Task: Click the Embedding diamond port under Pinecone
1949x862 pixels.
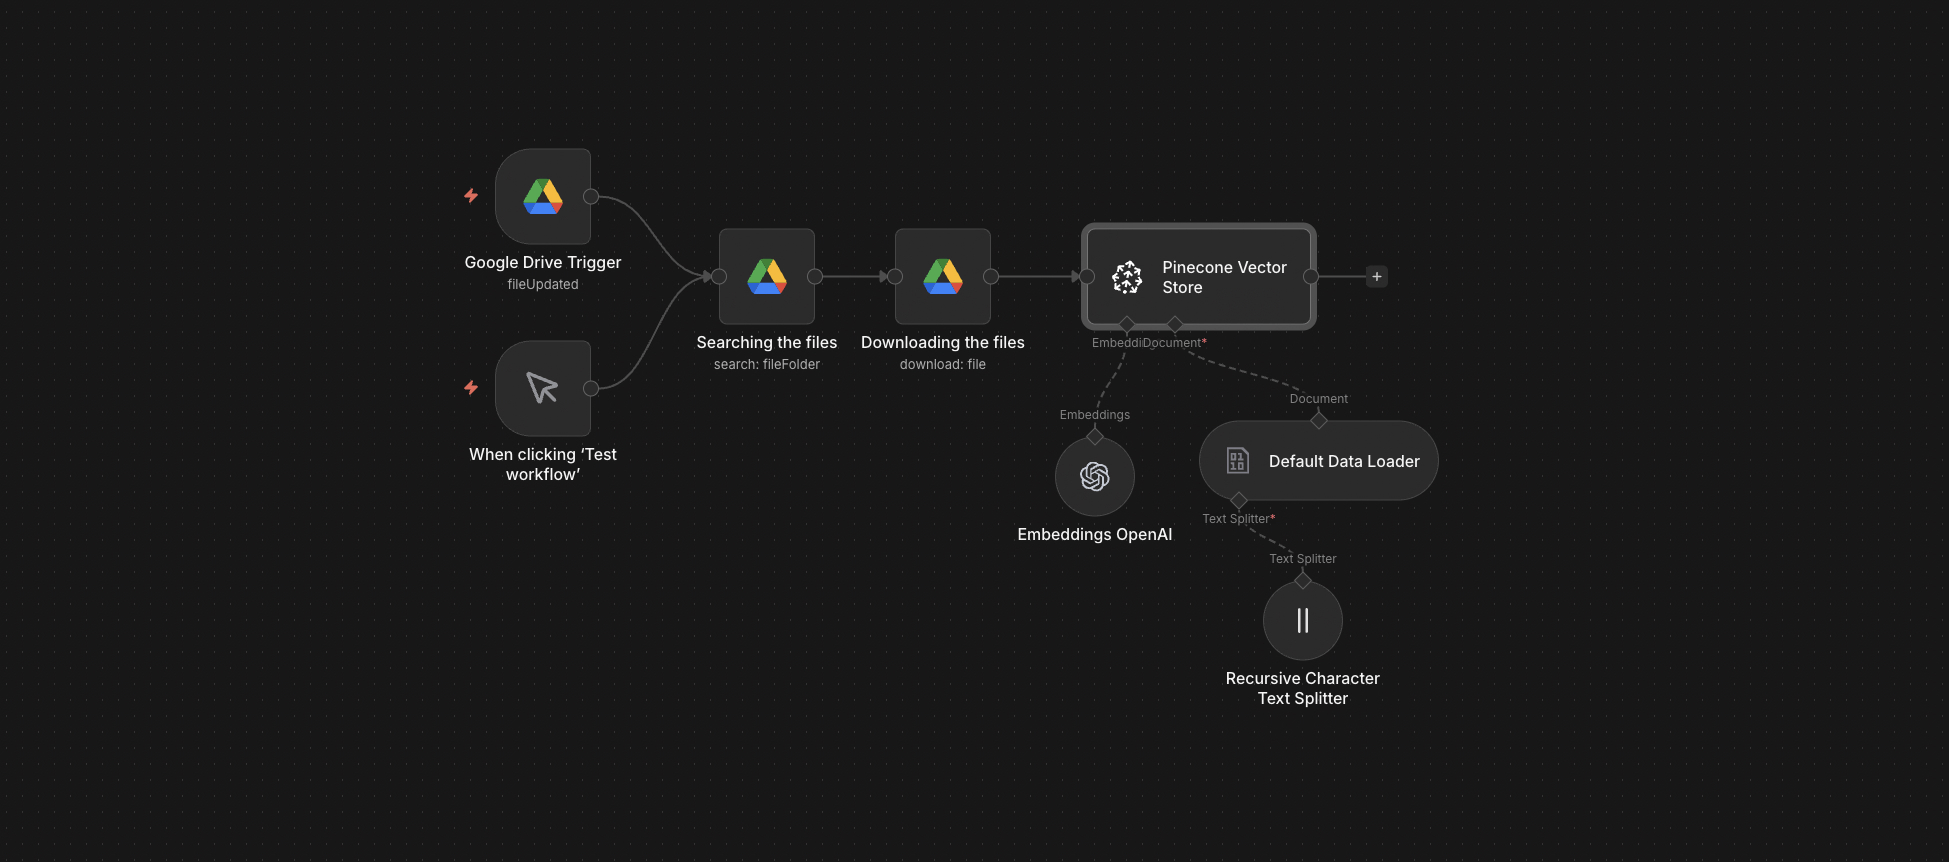Action: [x=1127, y=324]
